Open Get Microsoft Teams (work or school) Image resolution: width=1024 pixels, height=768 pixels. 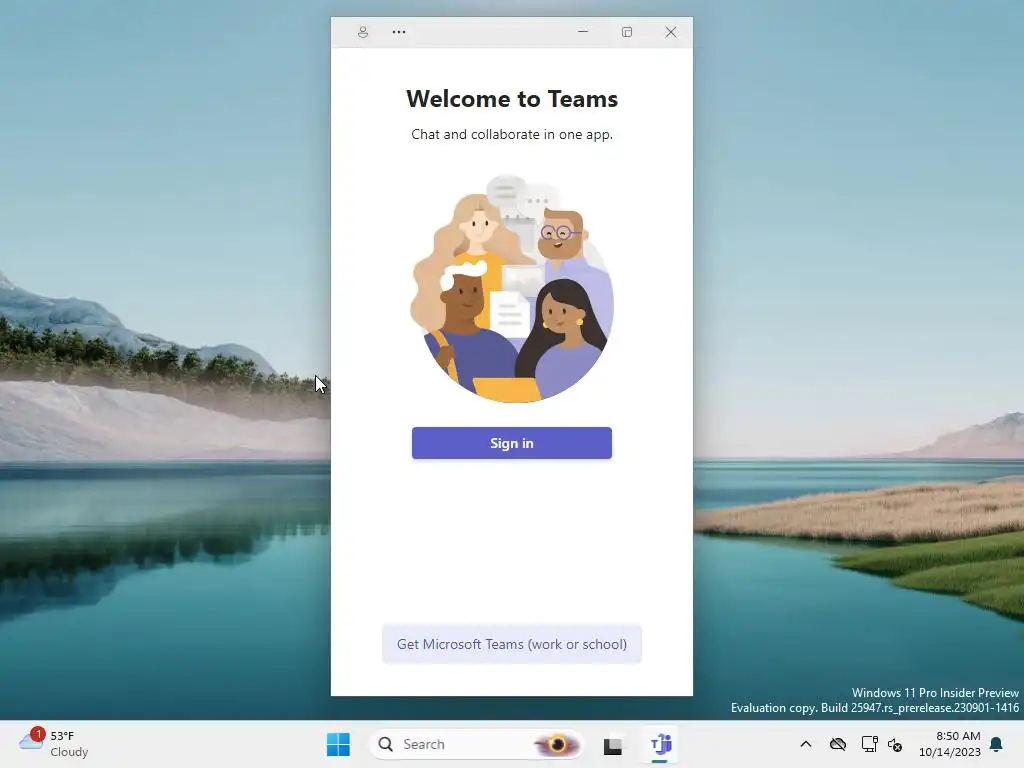511,644
